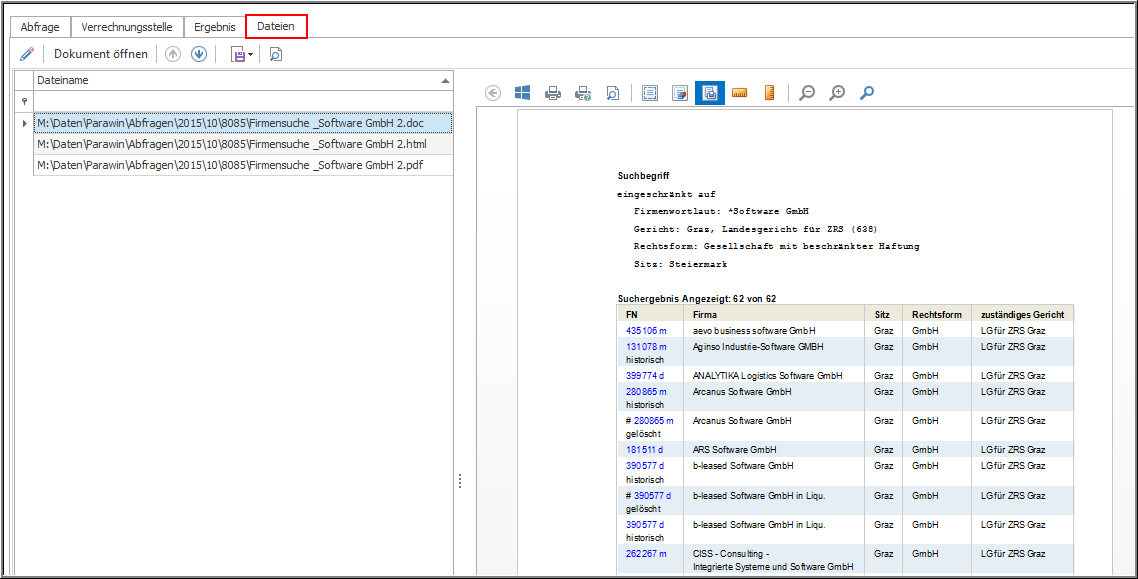Click the row indicator arrow beside the .doc file
1138x579 pixels.
tap(24, 123)
